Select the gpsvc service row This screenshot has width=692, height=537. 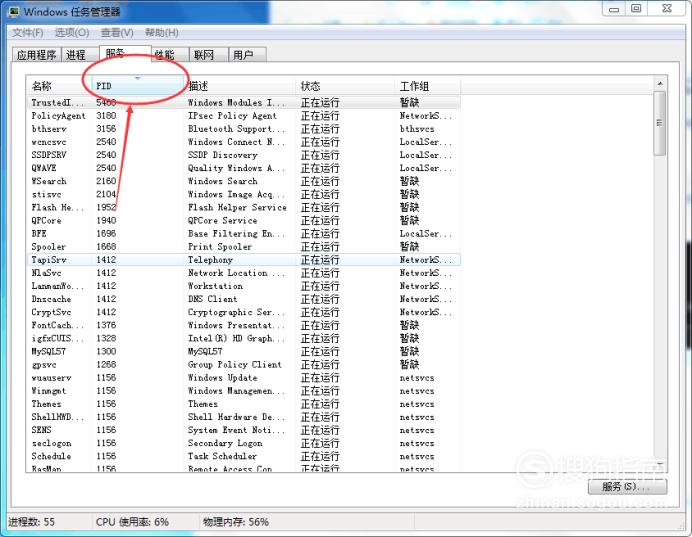click(244, 365)
